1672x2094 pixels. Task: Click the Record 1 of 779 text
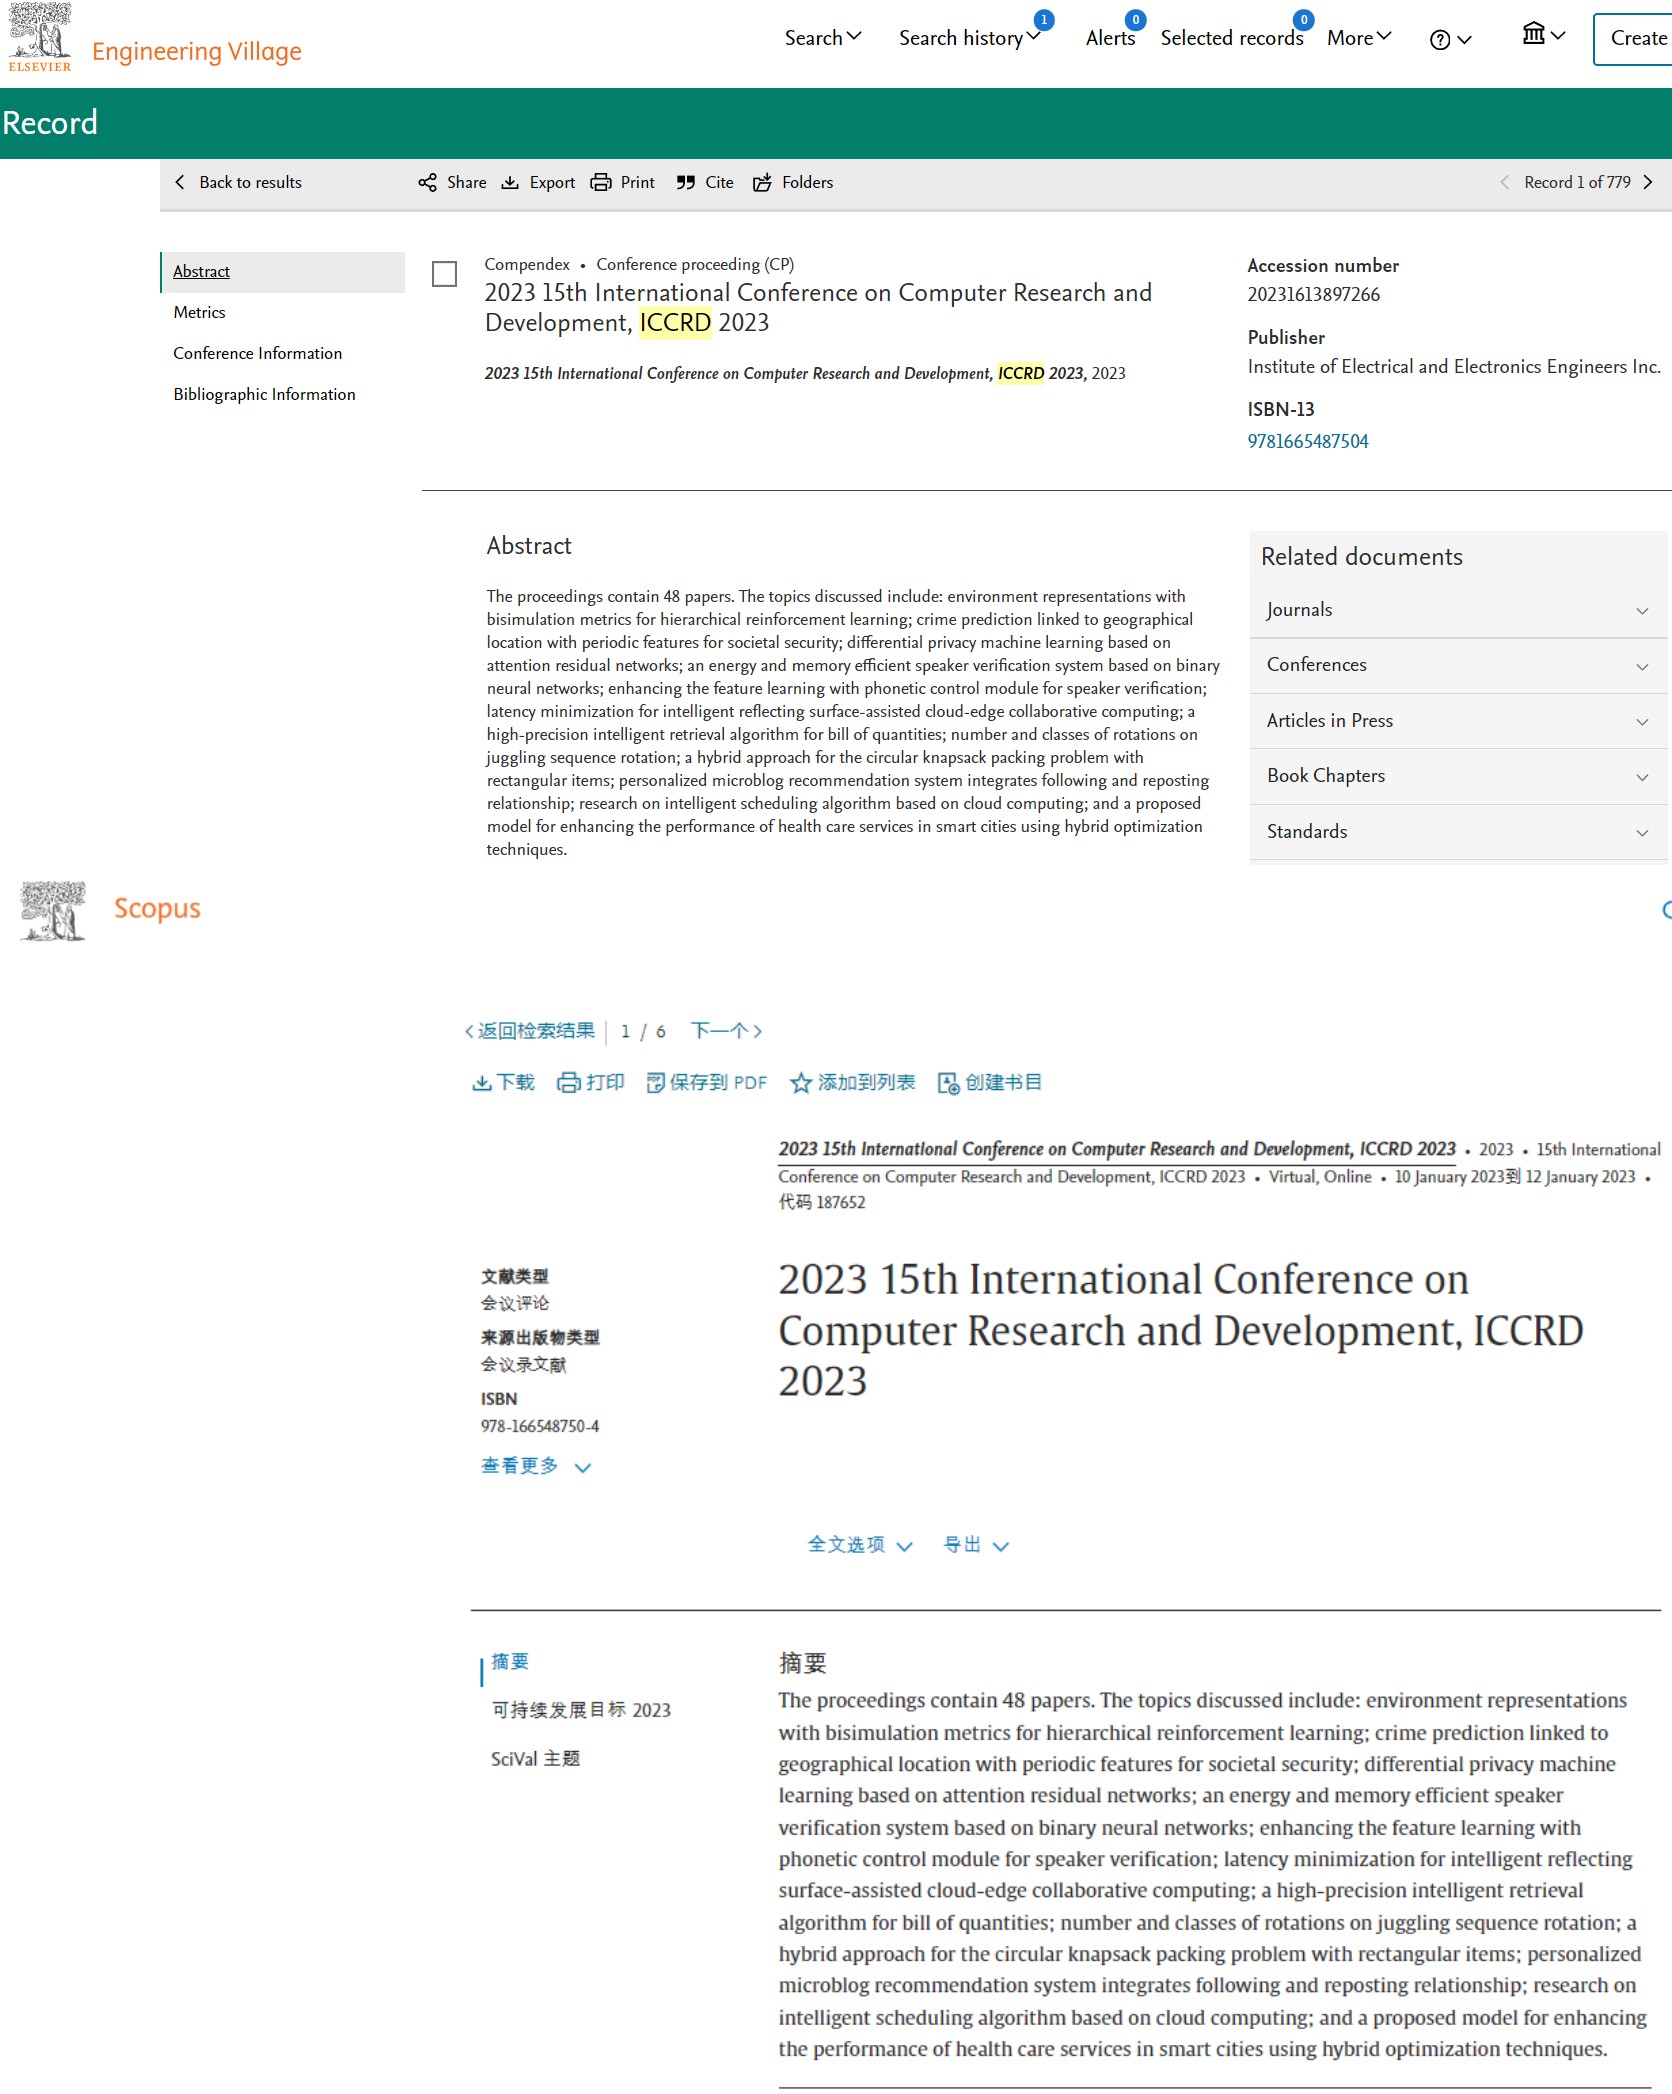click(x=1577, y=183)
